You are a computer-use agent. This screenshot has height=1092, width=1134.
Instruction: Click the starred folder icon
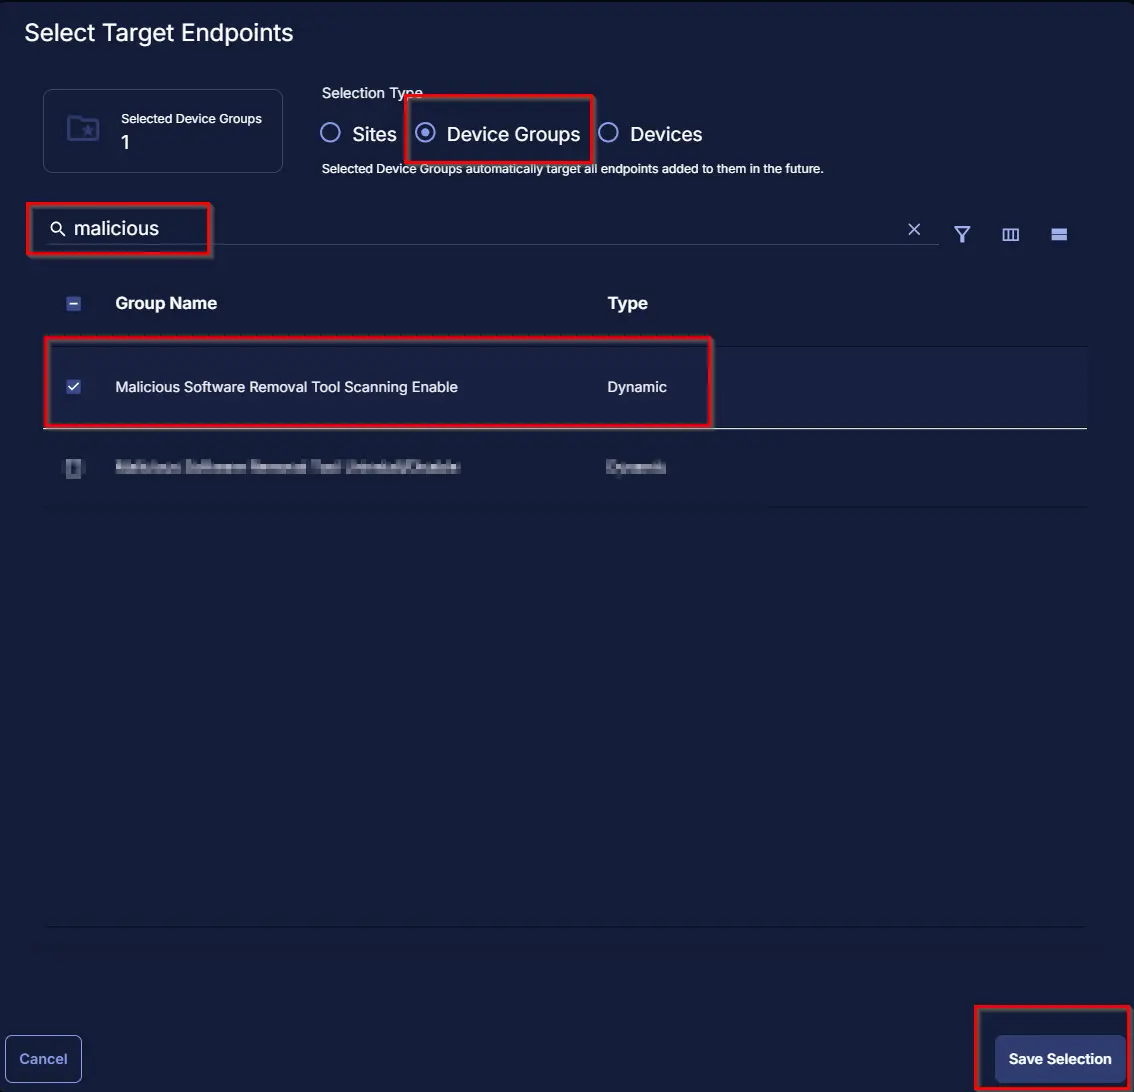click(83, 129)
